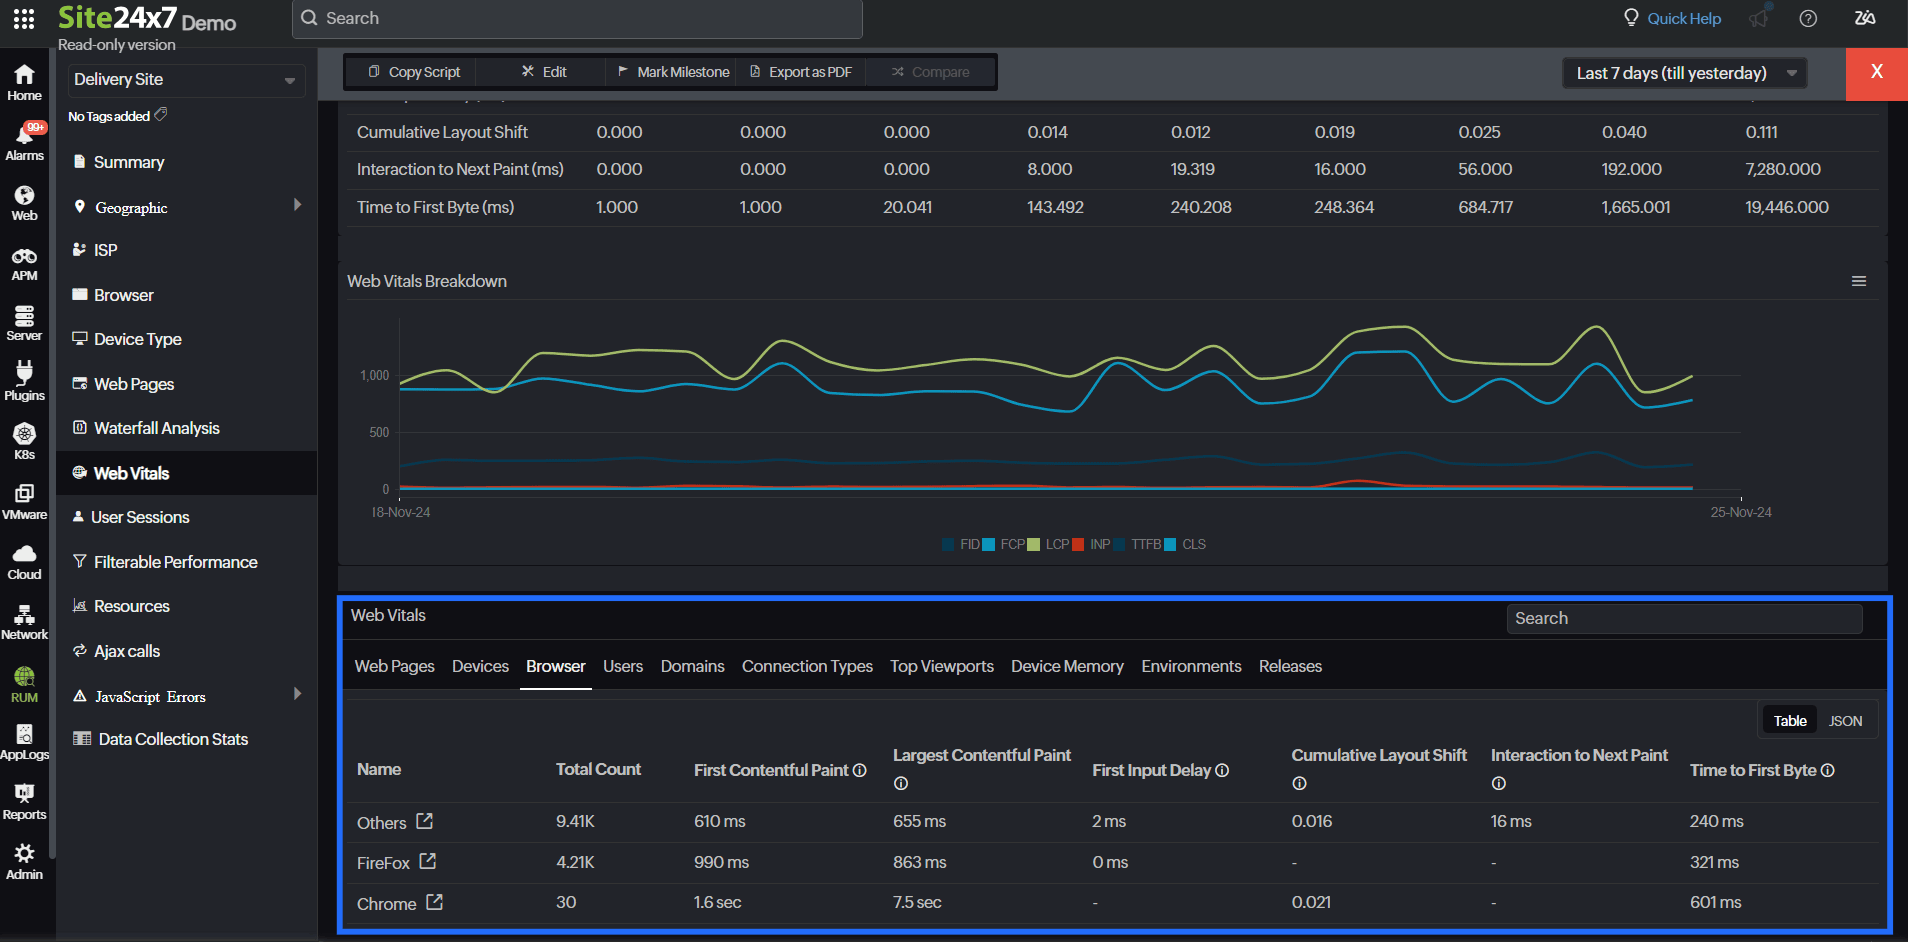This screenshot has height=942, width=1908.
Task: Open external link icon next to FireFox
Action: tap(428, 861)
